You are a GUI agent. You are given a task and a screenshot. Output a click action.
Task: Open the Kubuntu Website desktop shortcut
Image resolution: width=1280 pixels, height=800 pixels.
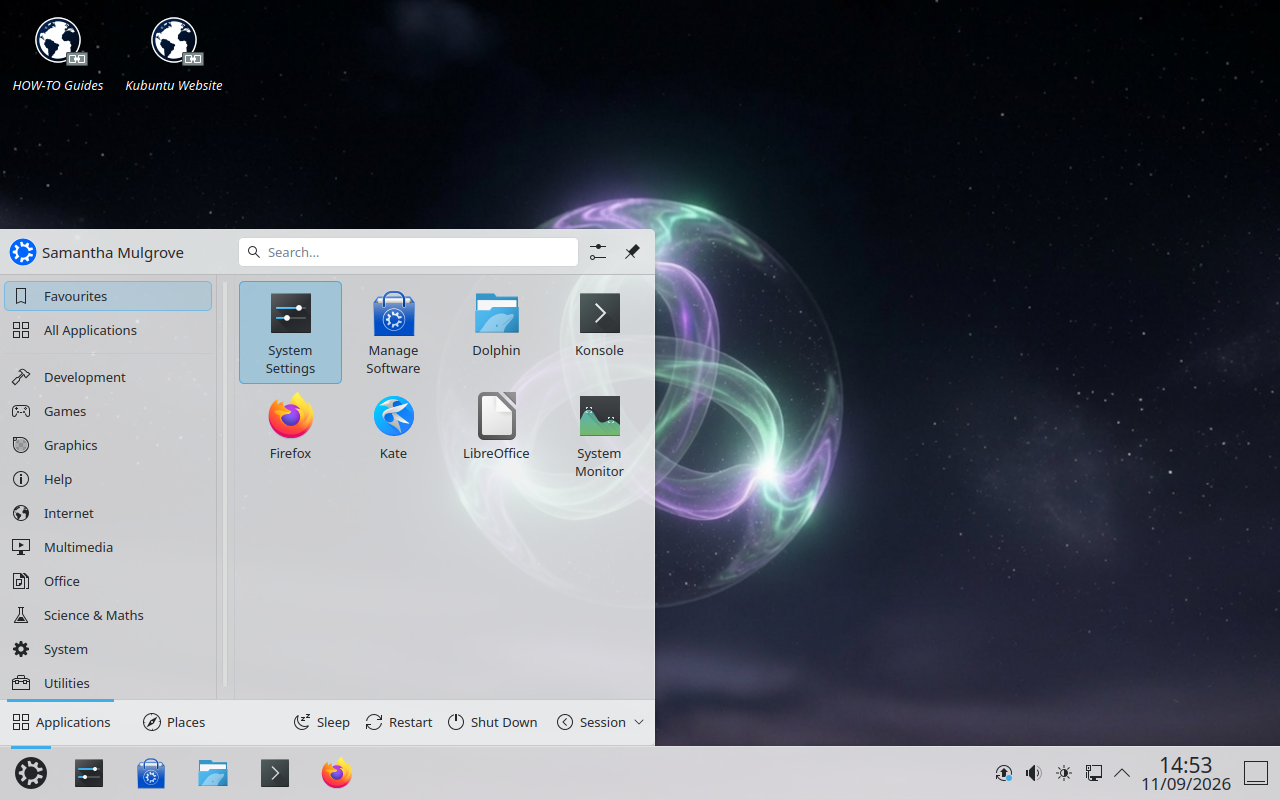[174, 56]
